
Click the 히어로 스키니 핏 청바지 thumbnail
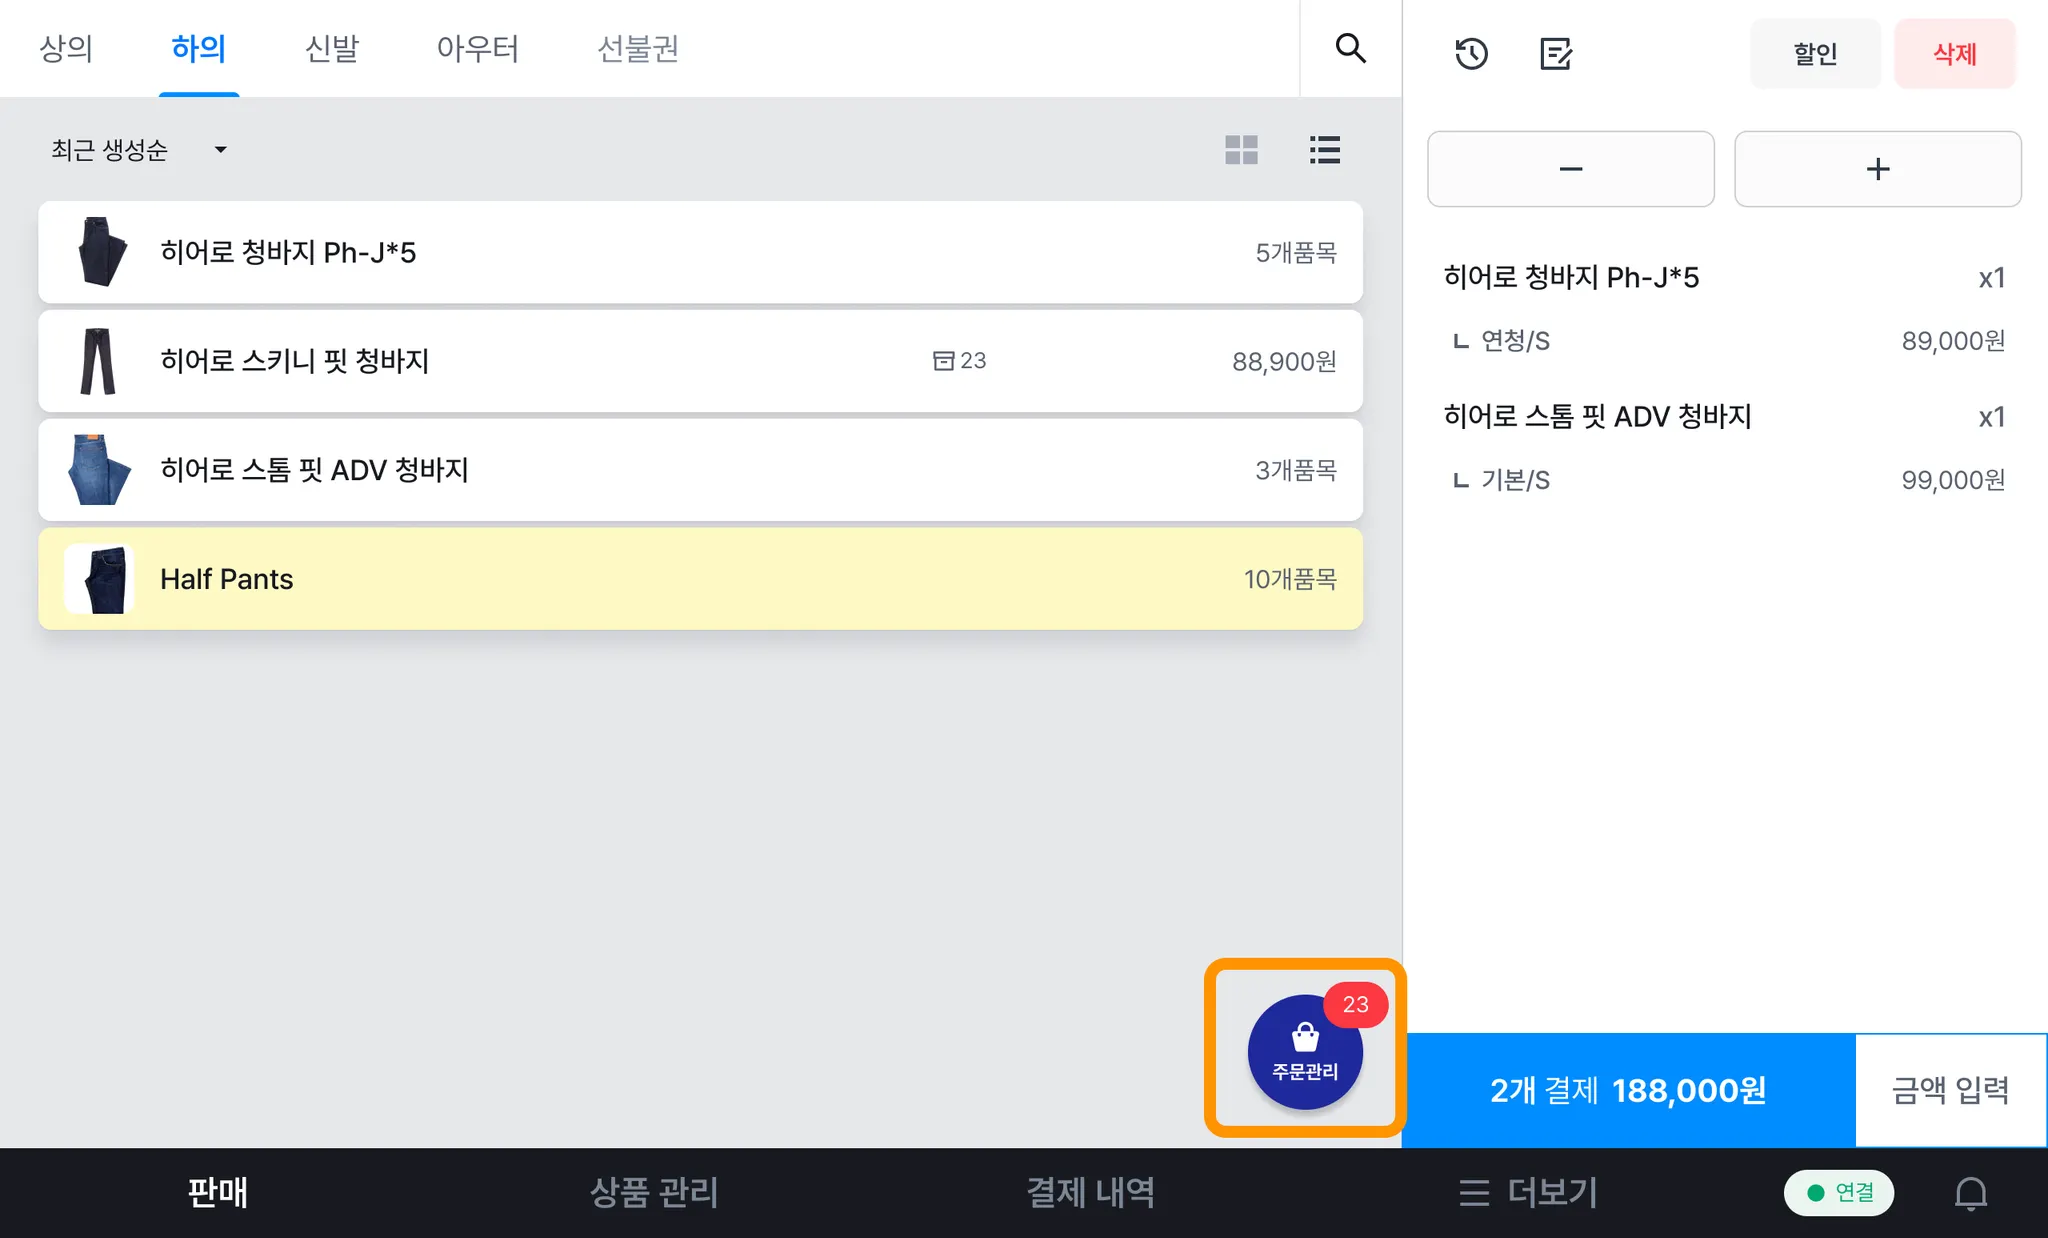point(98,361)
